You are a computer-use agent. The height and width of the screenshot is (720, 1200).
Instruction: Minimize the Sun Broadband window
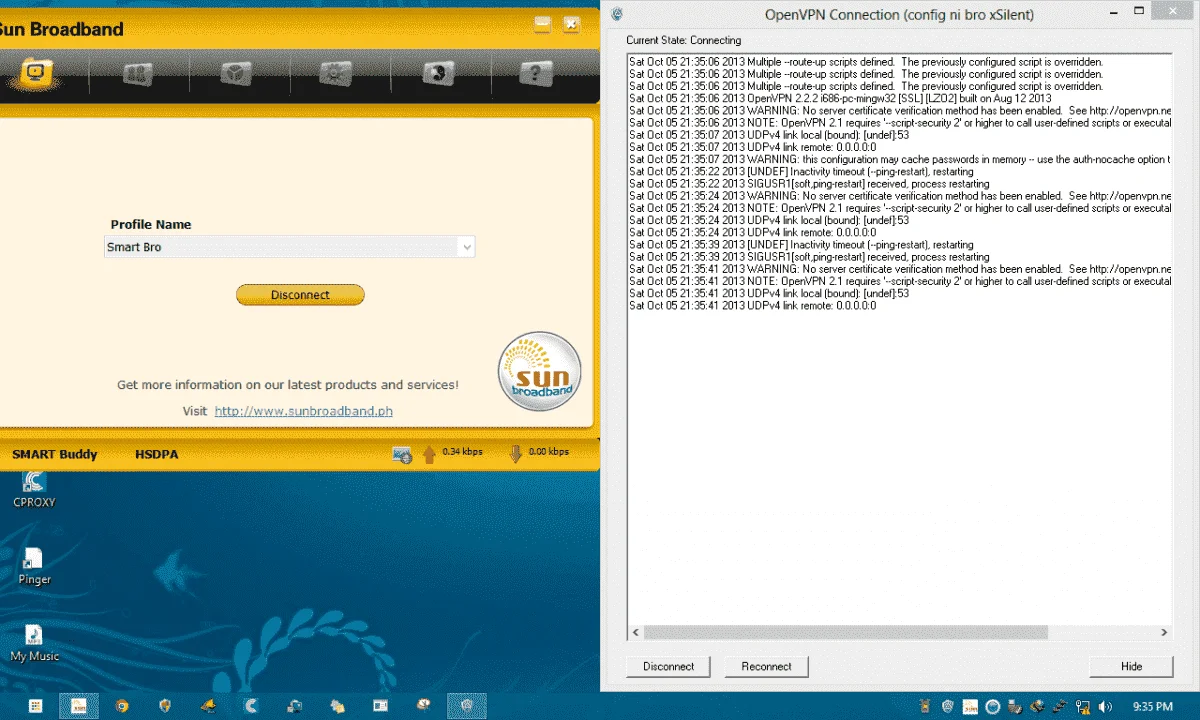[x=542, y=24]
